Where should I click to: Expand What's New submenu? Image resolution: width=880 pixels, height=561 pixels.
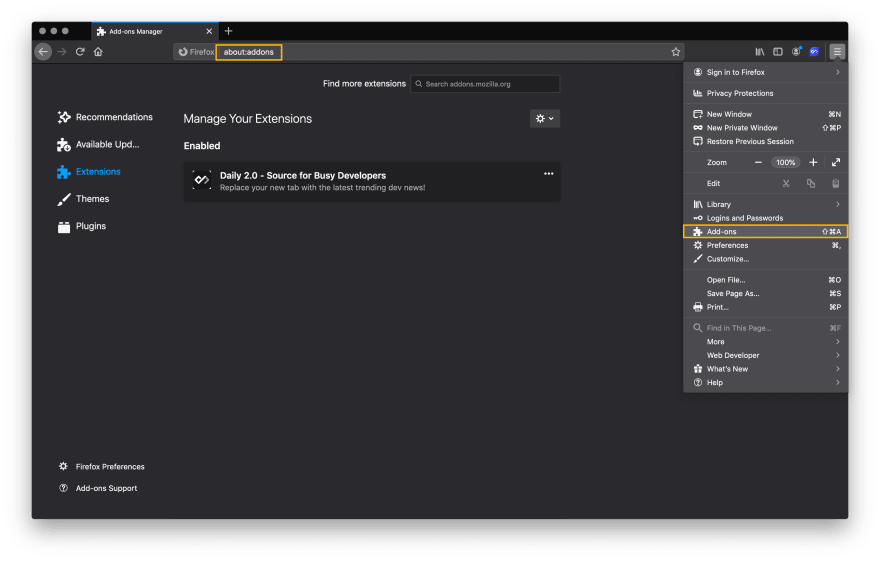[x=766, y=369]
